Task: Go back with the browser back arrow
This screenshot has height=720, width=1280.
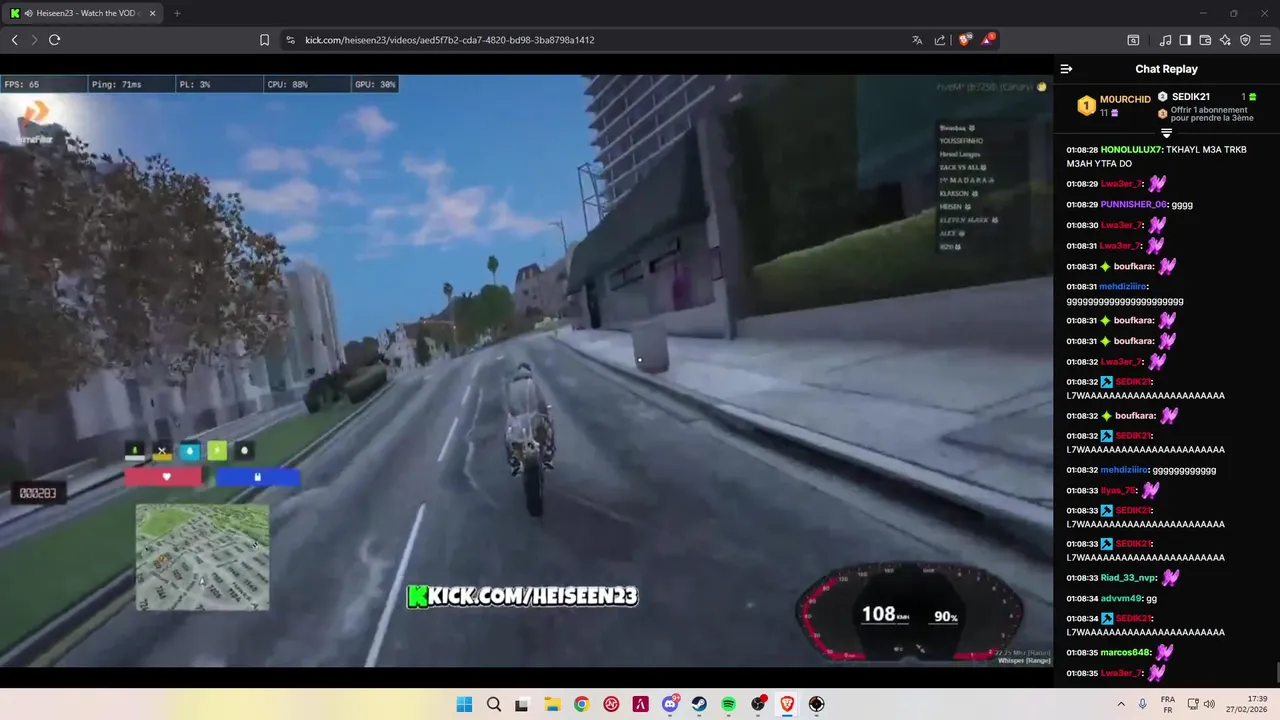Action: point(14,40)
